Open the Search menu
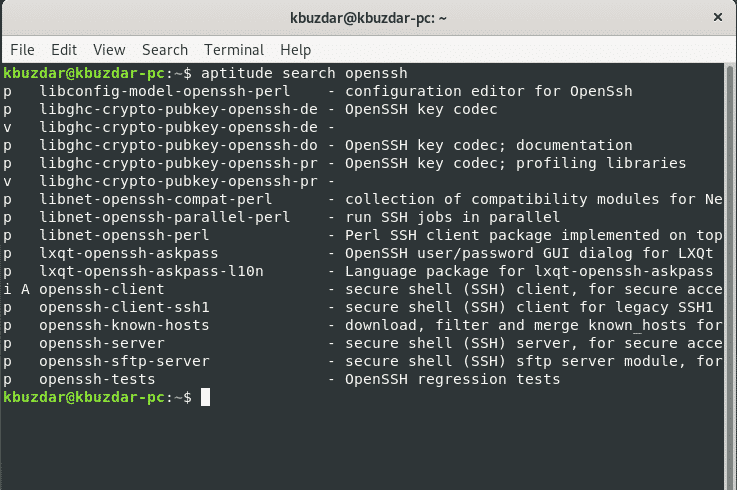 tap(165, 49)
